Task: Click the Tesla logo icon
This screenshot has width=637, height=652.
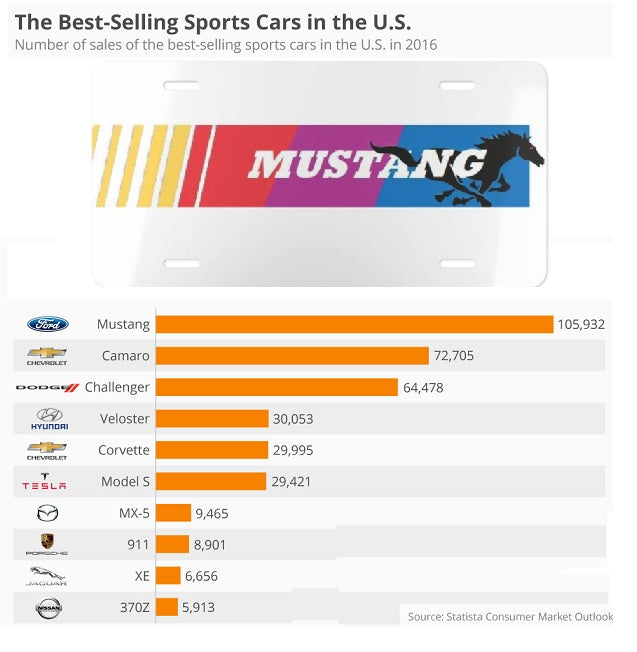Action: point(45,482)
